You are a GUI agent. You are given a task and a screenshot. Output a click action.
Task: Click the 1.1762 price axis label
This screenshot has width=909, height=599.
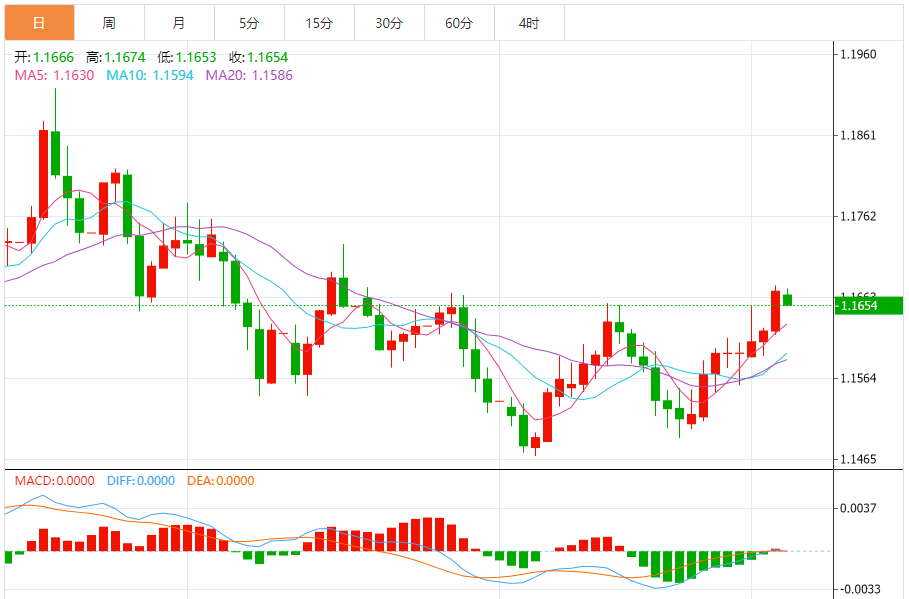(x=858, y=216)
